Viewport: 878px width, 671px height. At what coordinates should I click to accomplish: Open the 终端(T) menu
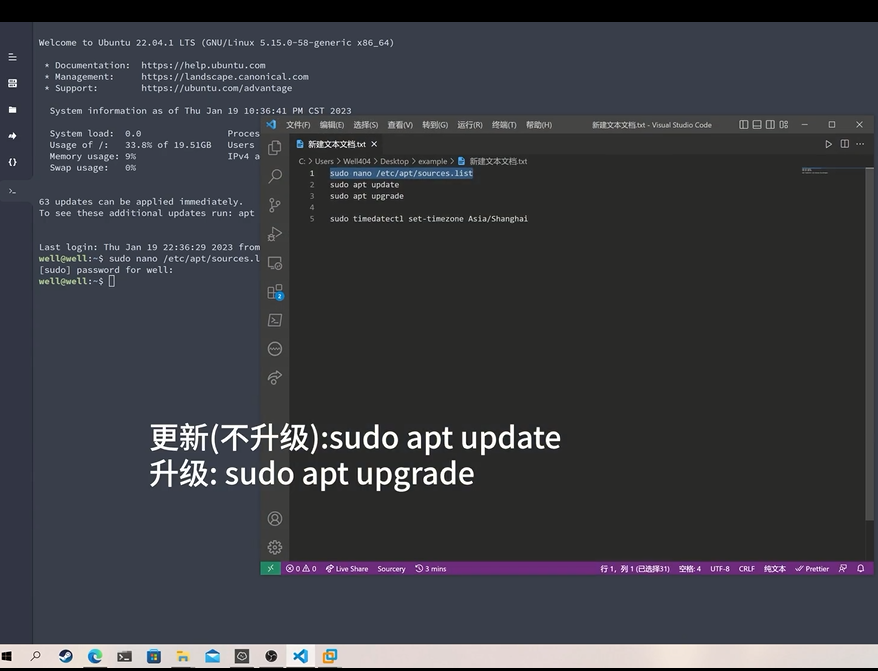pyautogui.click(x=504, y=125)
